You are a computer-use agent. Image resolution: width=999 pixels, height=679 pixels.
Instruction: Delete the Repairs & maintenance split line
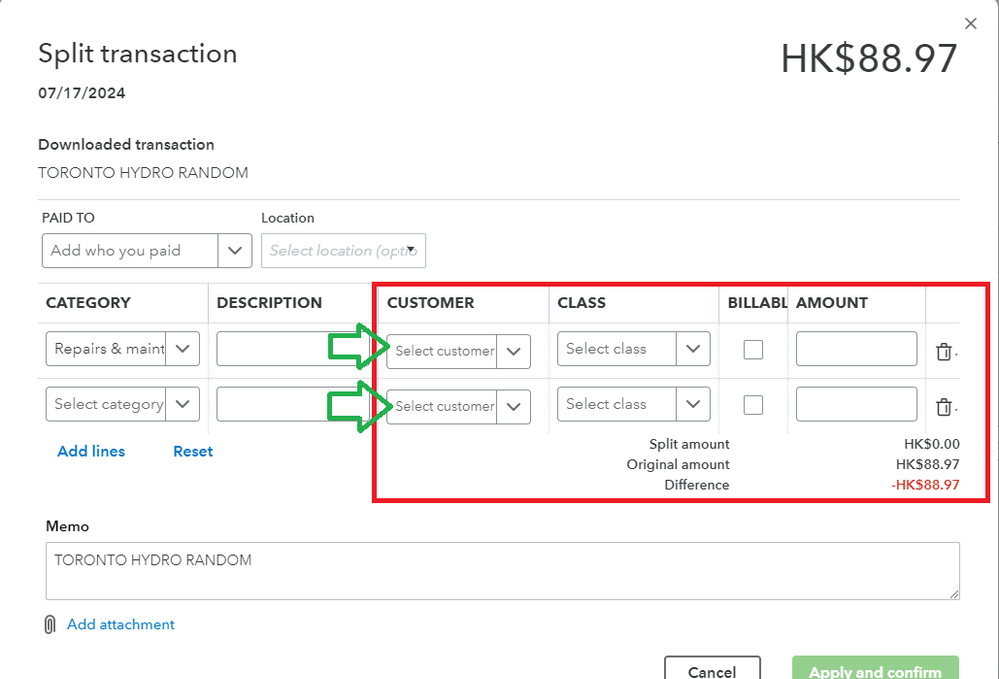pos(944,351)
